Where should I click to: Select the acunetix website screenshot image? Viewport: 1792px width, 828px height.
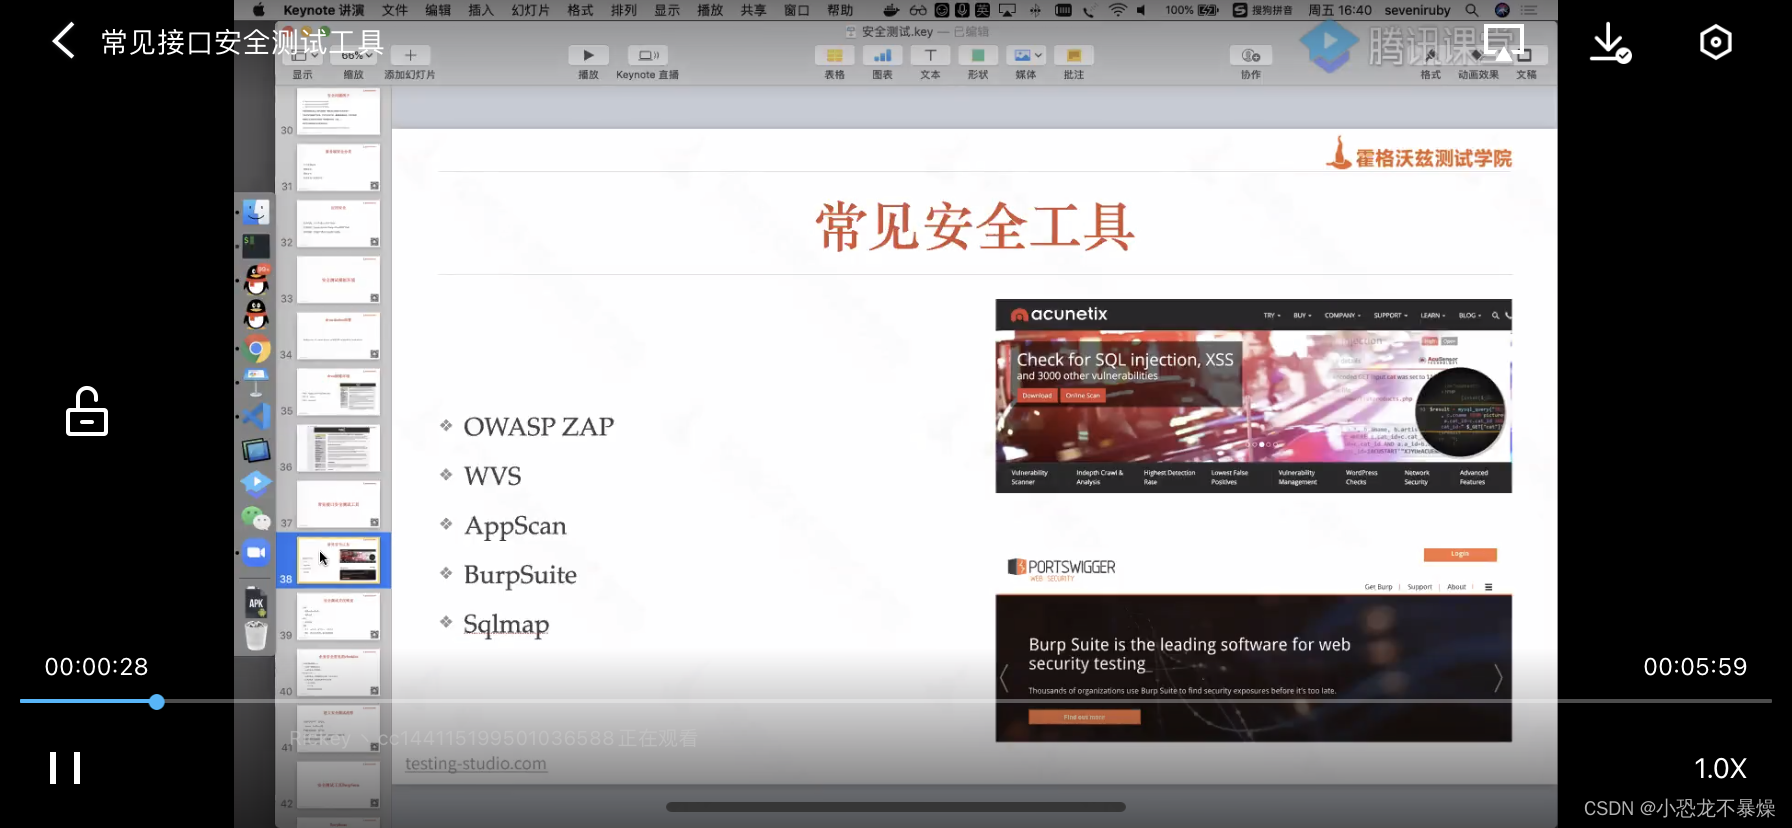(x=1253, y=396)
